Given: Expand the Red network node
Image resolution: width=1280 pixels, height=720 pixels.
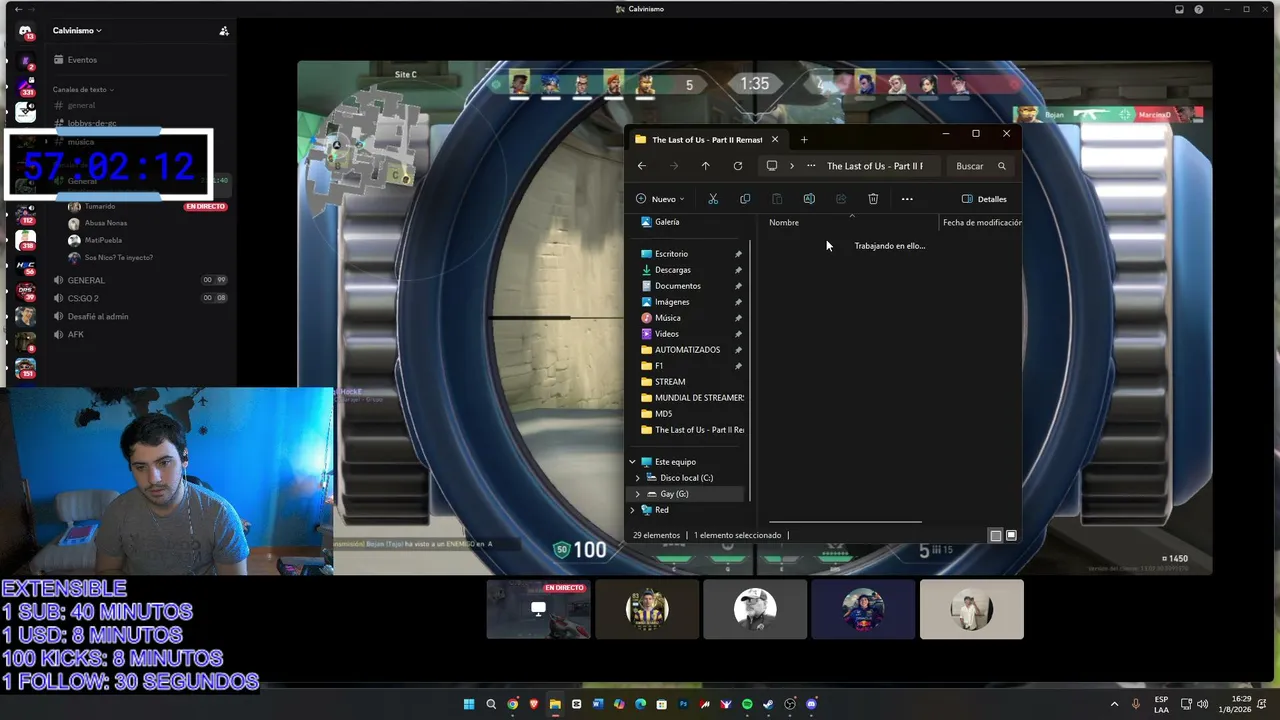Looking at the screenshot, I should point(632,510).
